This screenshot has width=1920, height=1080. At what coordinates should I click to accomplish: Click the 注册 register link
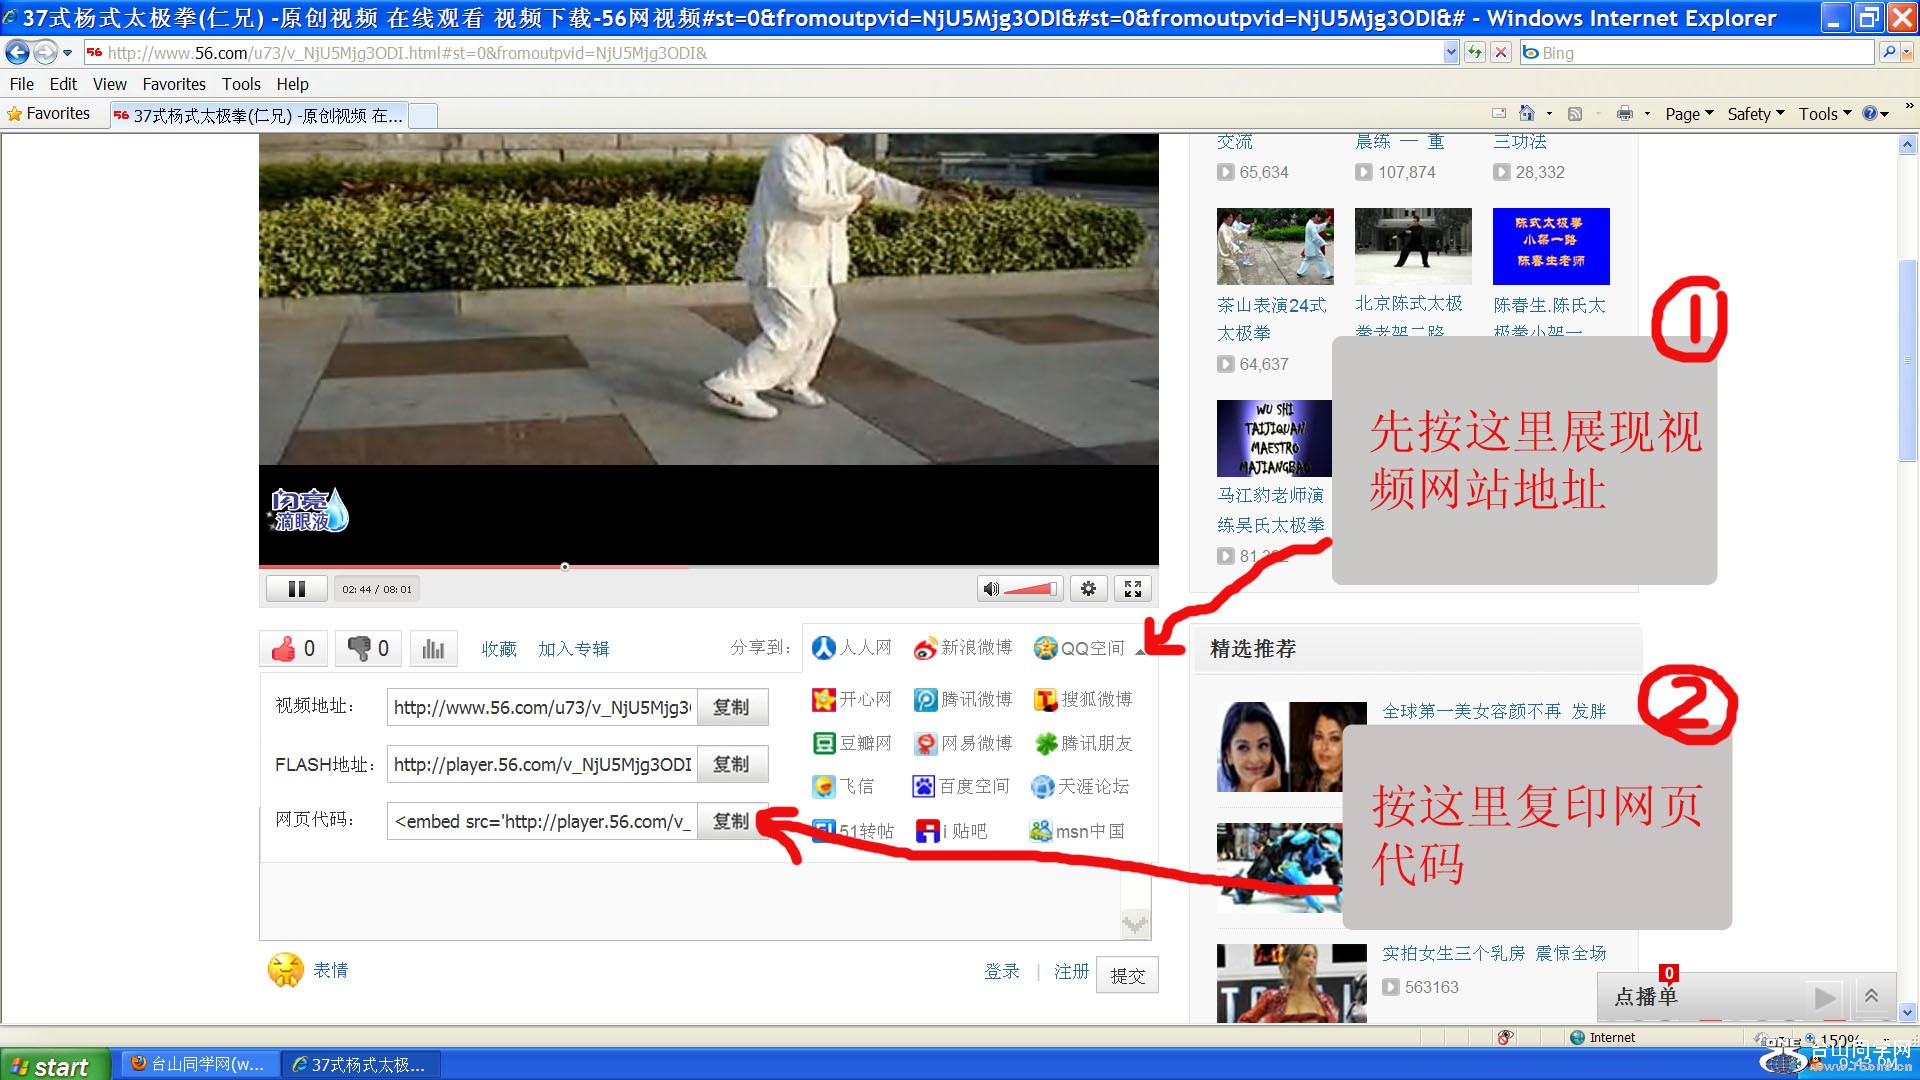pyautogui.click(x=1071, y=972)
